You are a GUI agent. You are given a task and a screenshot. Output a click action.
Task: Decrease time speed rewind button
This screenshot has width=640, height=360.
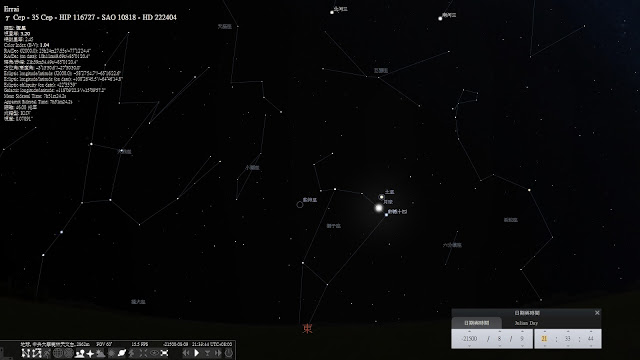(x=186, y=353)
